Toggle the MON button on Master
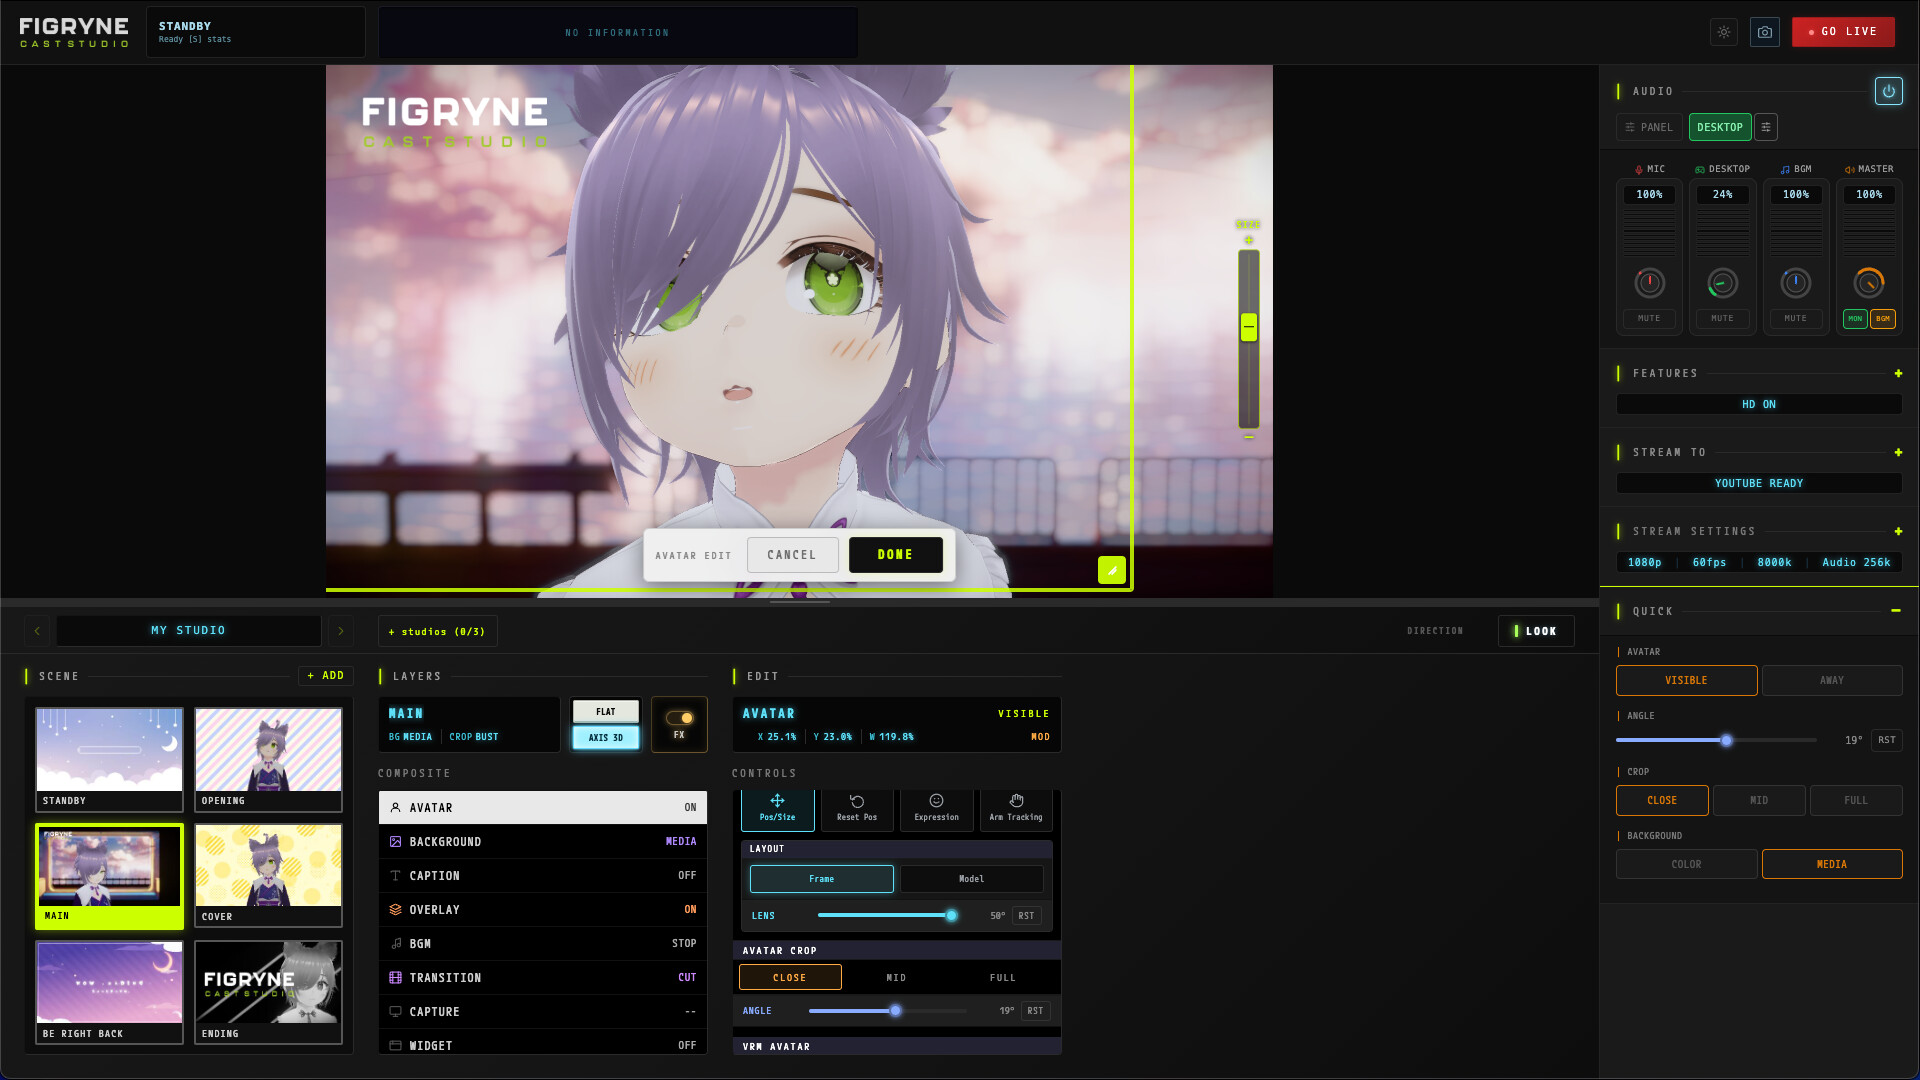The image size is (1920, 1080). tap(1855, 319)
